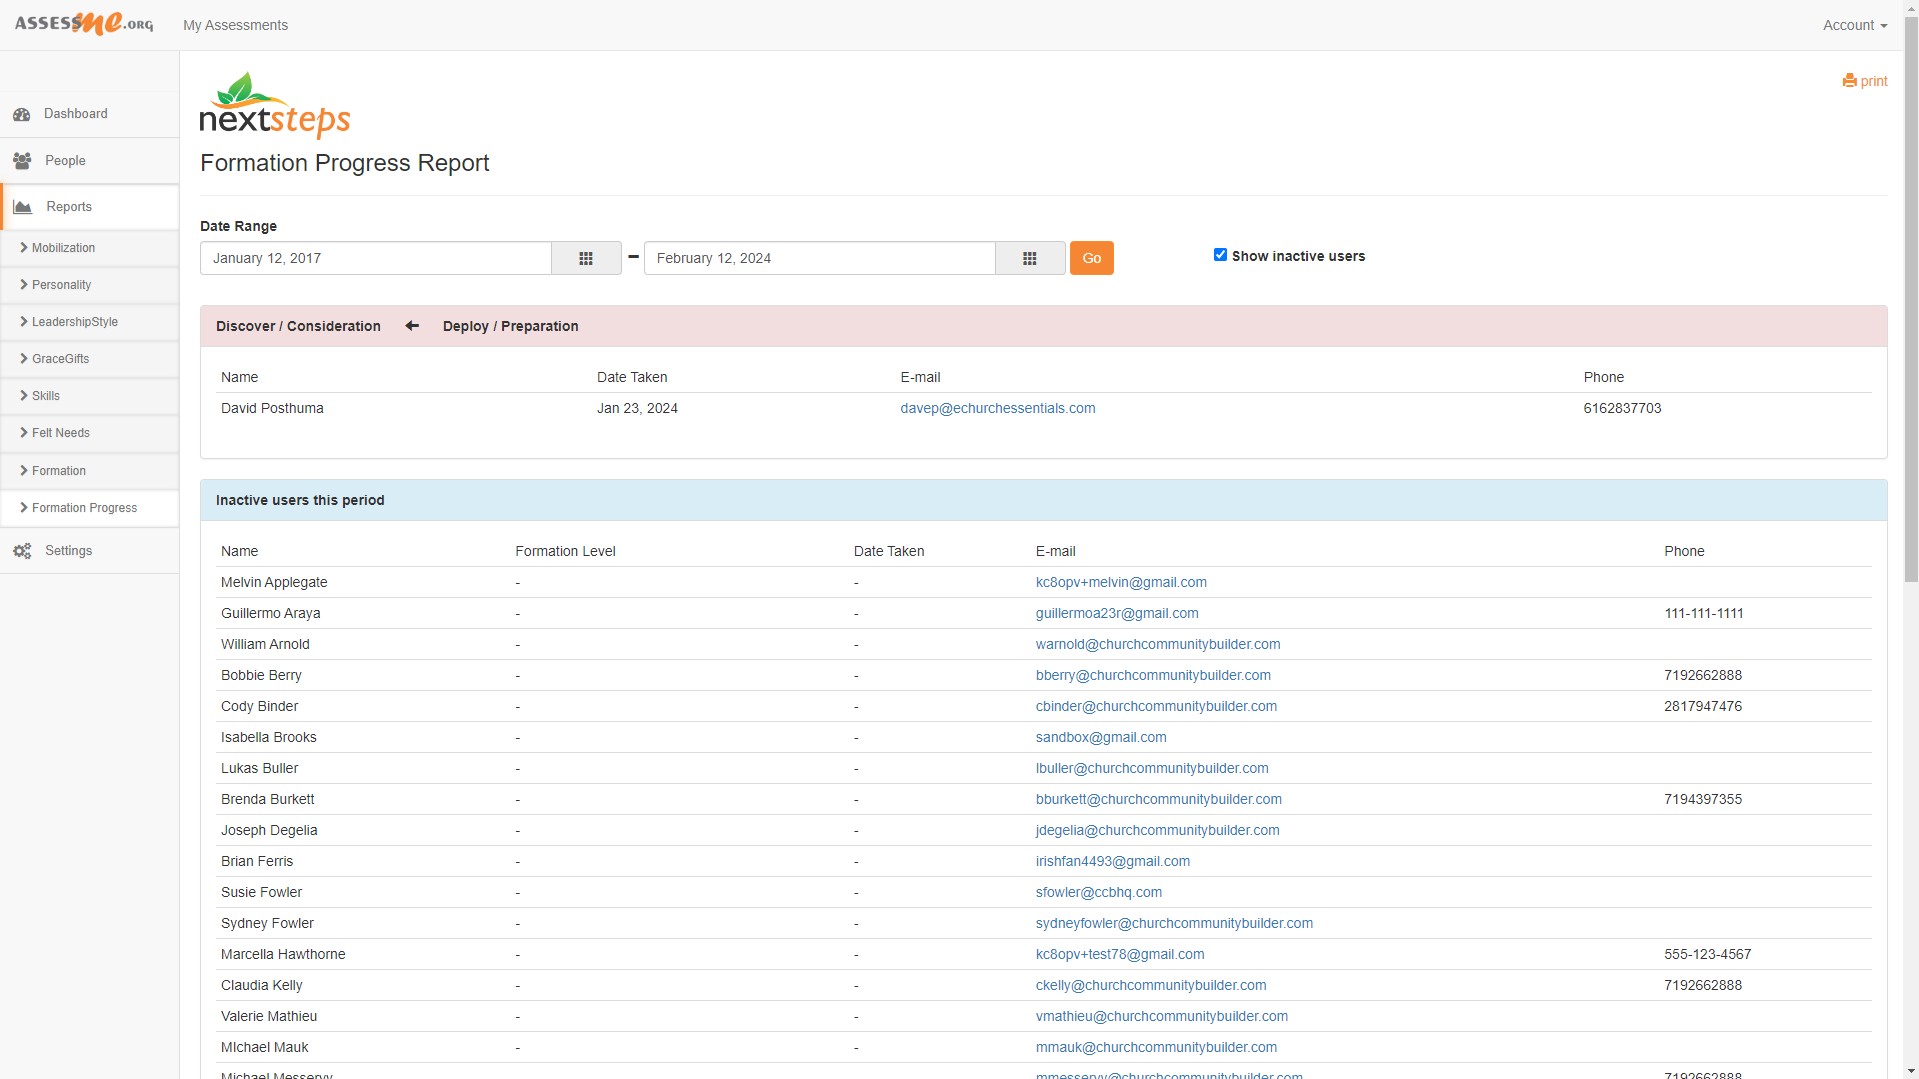Click the Settings gears icon
Viewport: 1919px width, 1079px height.
pyautogui.click(x=22, y=551)
